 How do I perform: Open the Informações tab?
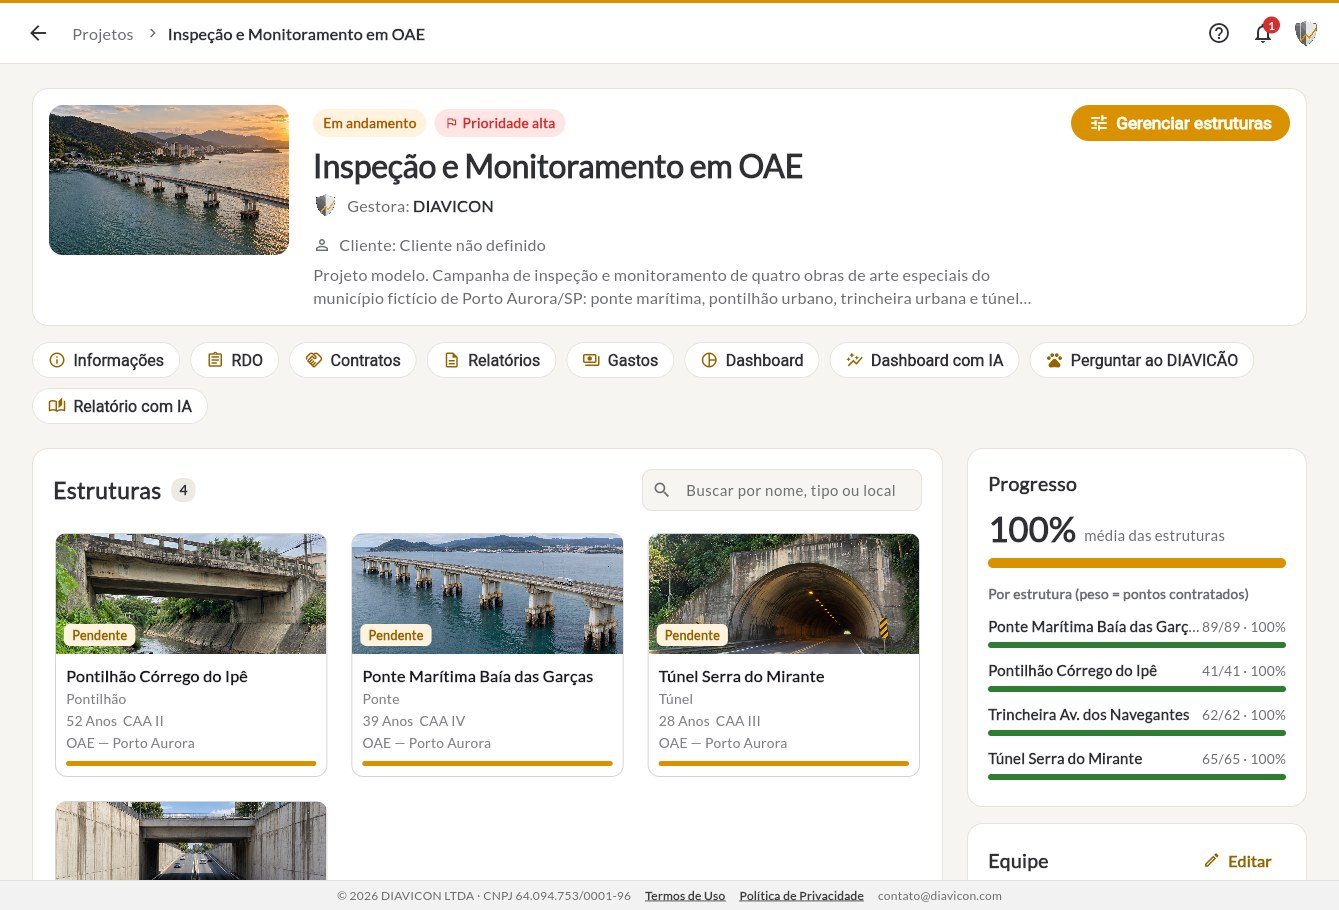(106, 360)
